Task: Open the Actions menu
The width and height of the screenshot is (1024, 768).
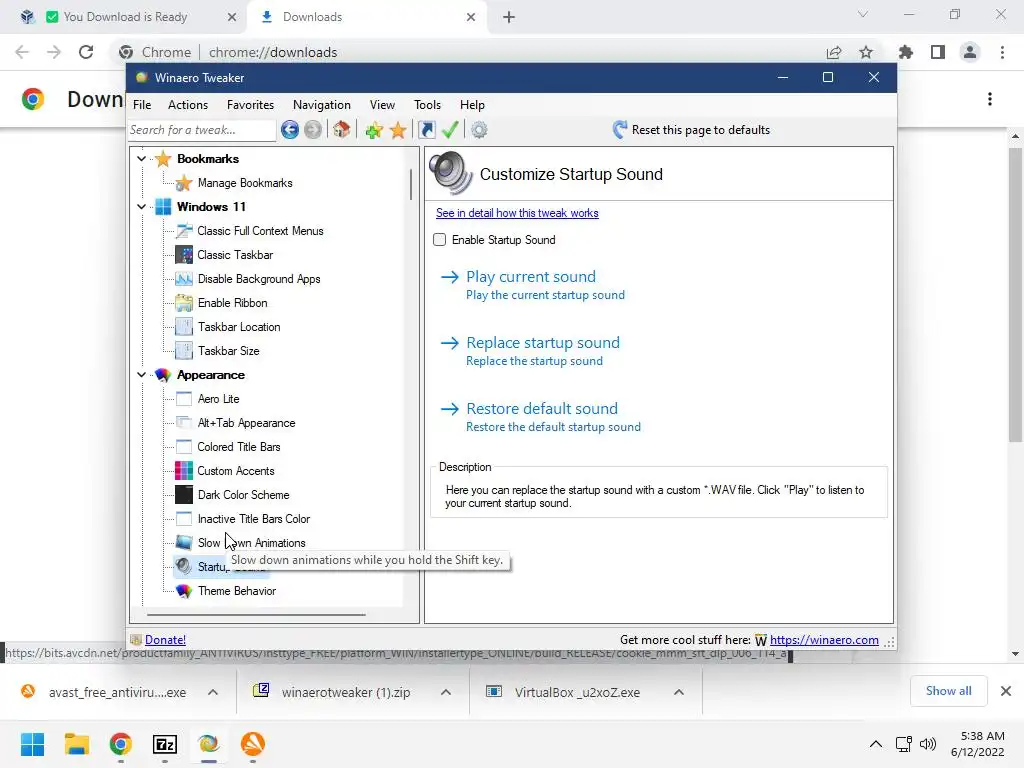Action: [x=188, y=104]
